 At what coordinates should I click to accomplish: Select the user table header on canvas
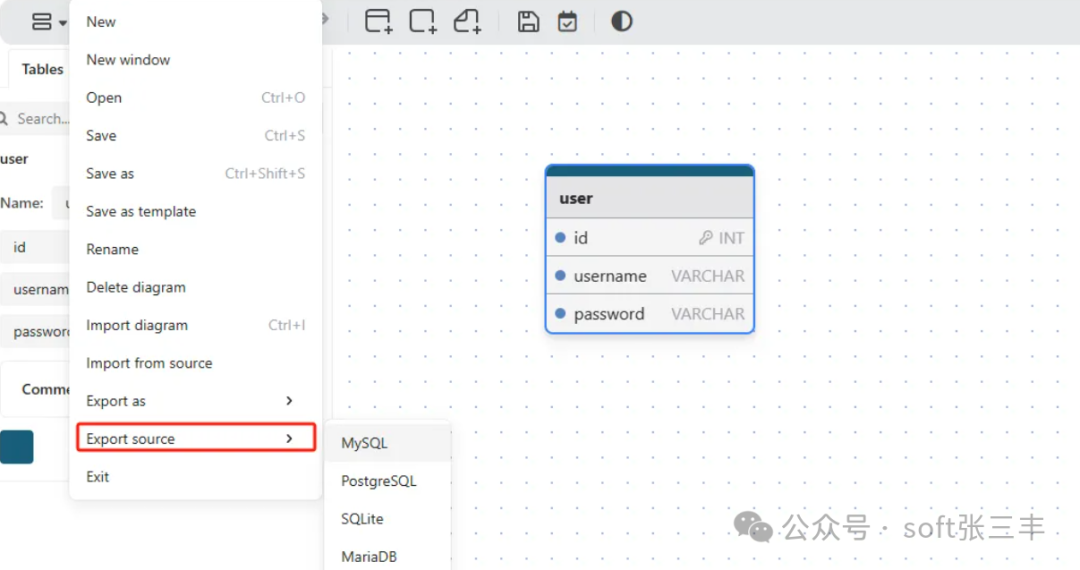click(650, 198)
